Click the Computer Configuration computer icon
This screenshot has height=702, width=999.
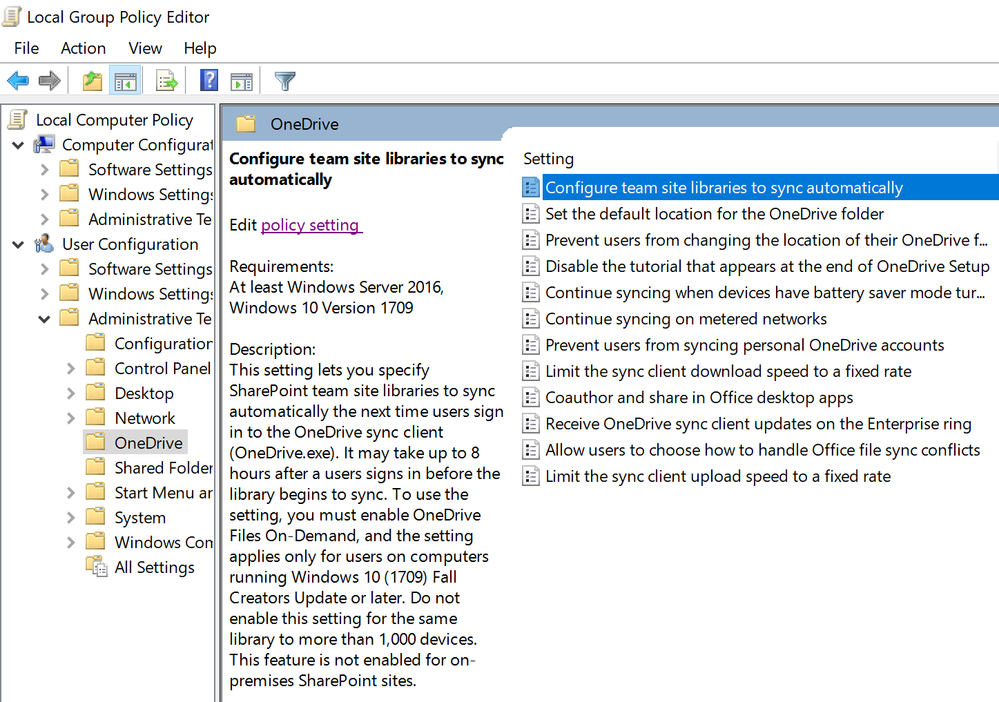44,145
